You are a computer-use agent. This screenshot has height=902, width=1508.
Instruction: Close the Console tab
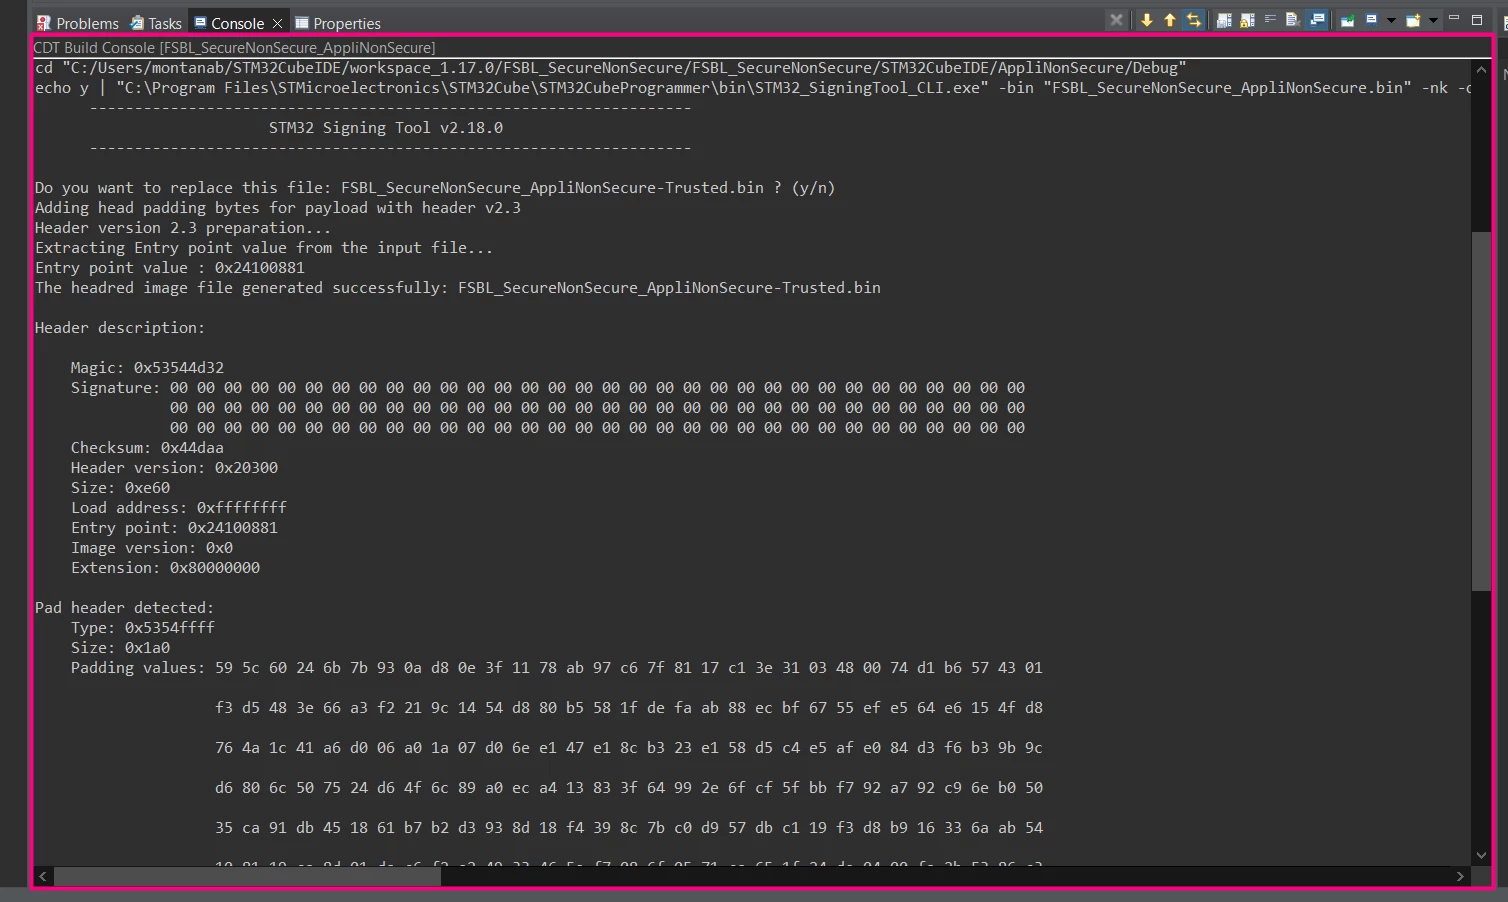point(277,23)
